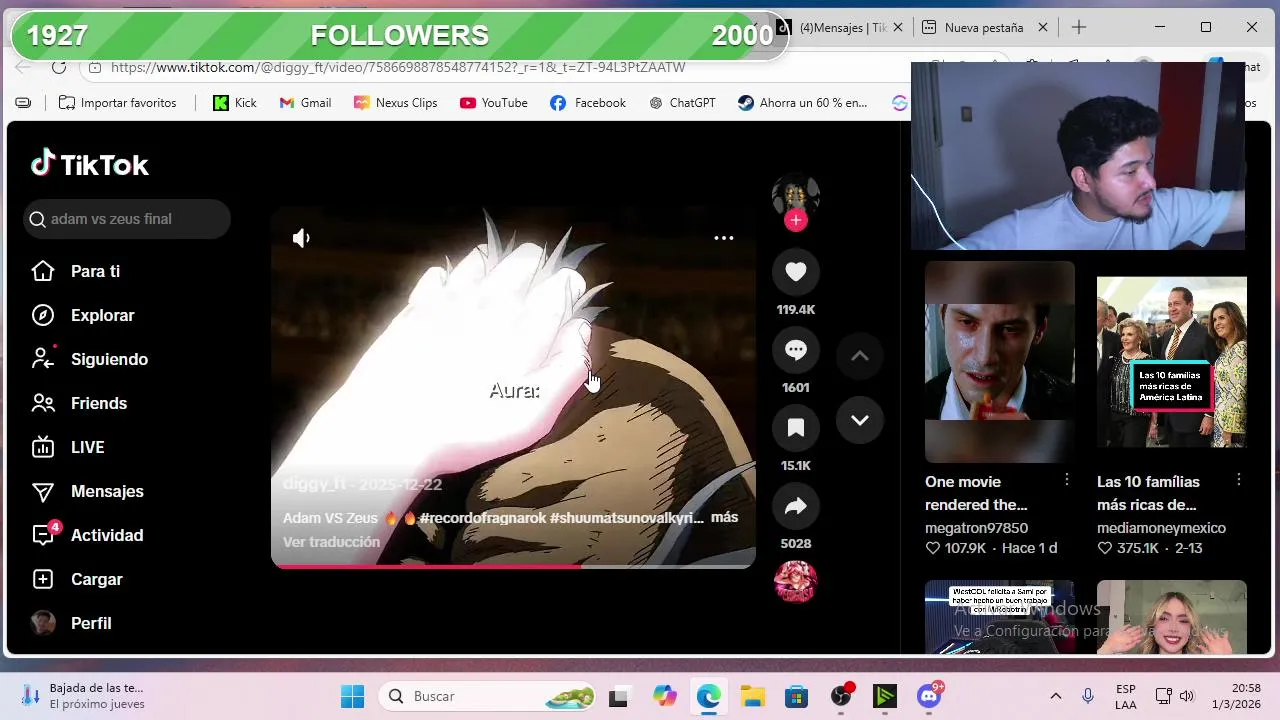Image resolution: width=1280 pixels, height=720 pixels.
Task: Go to next video with down chevron
Action: [x=860, y=420]
